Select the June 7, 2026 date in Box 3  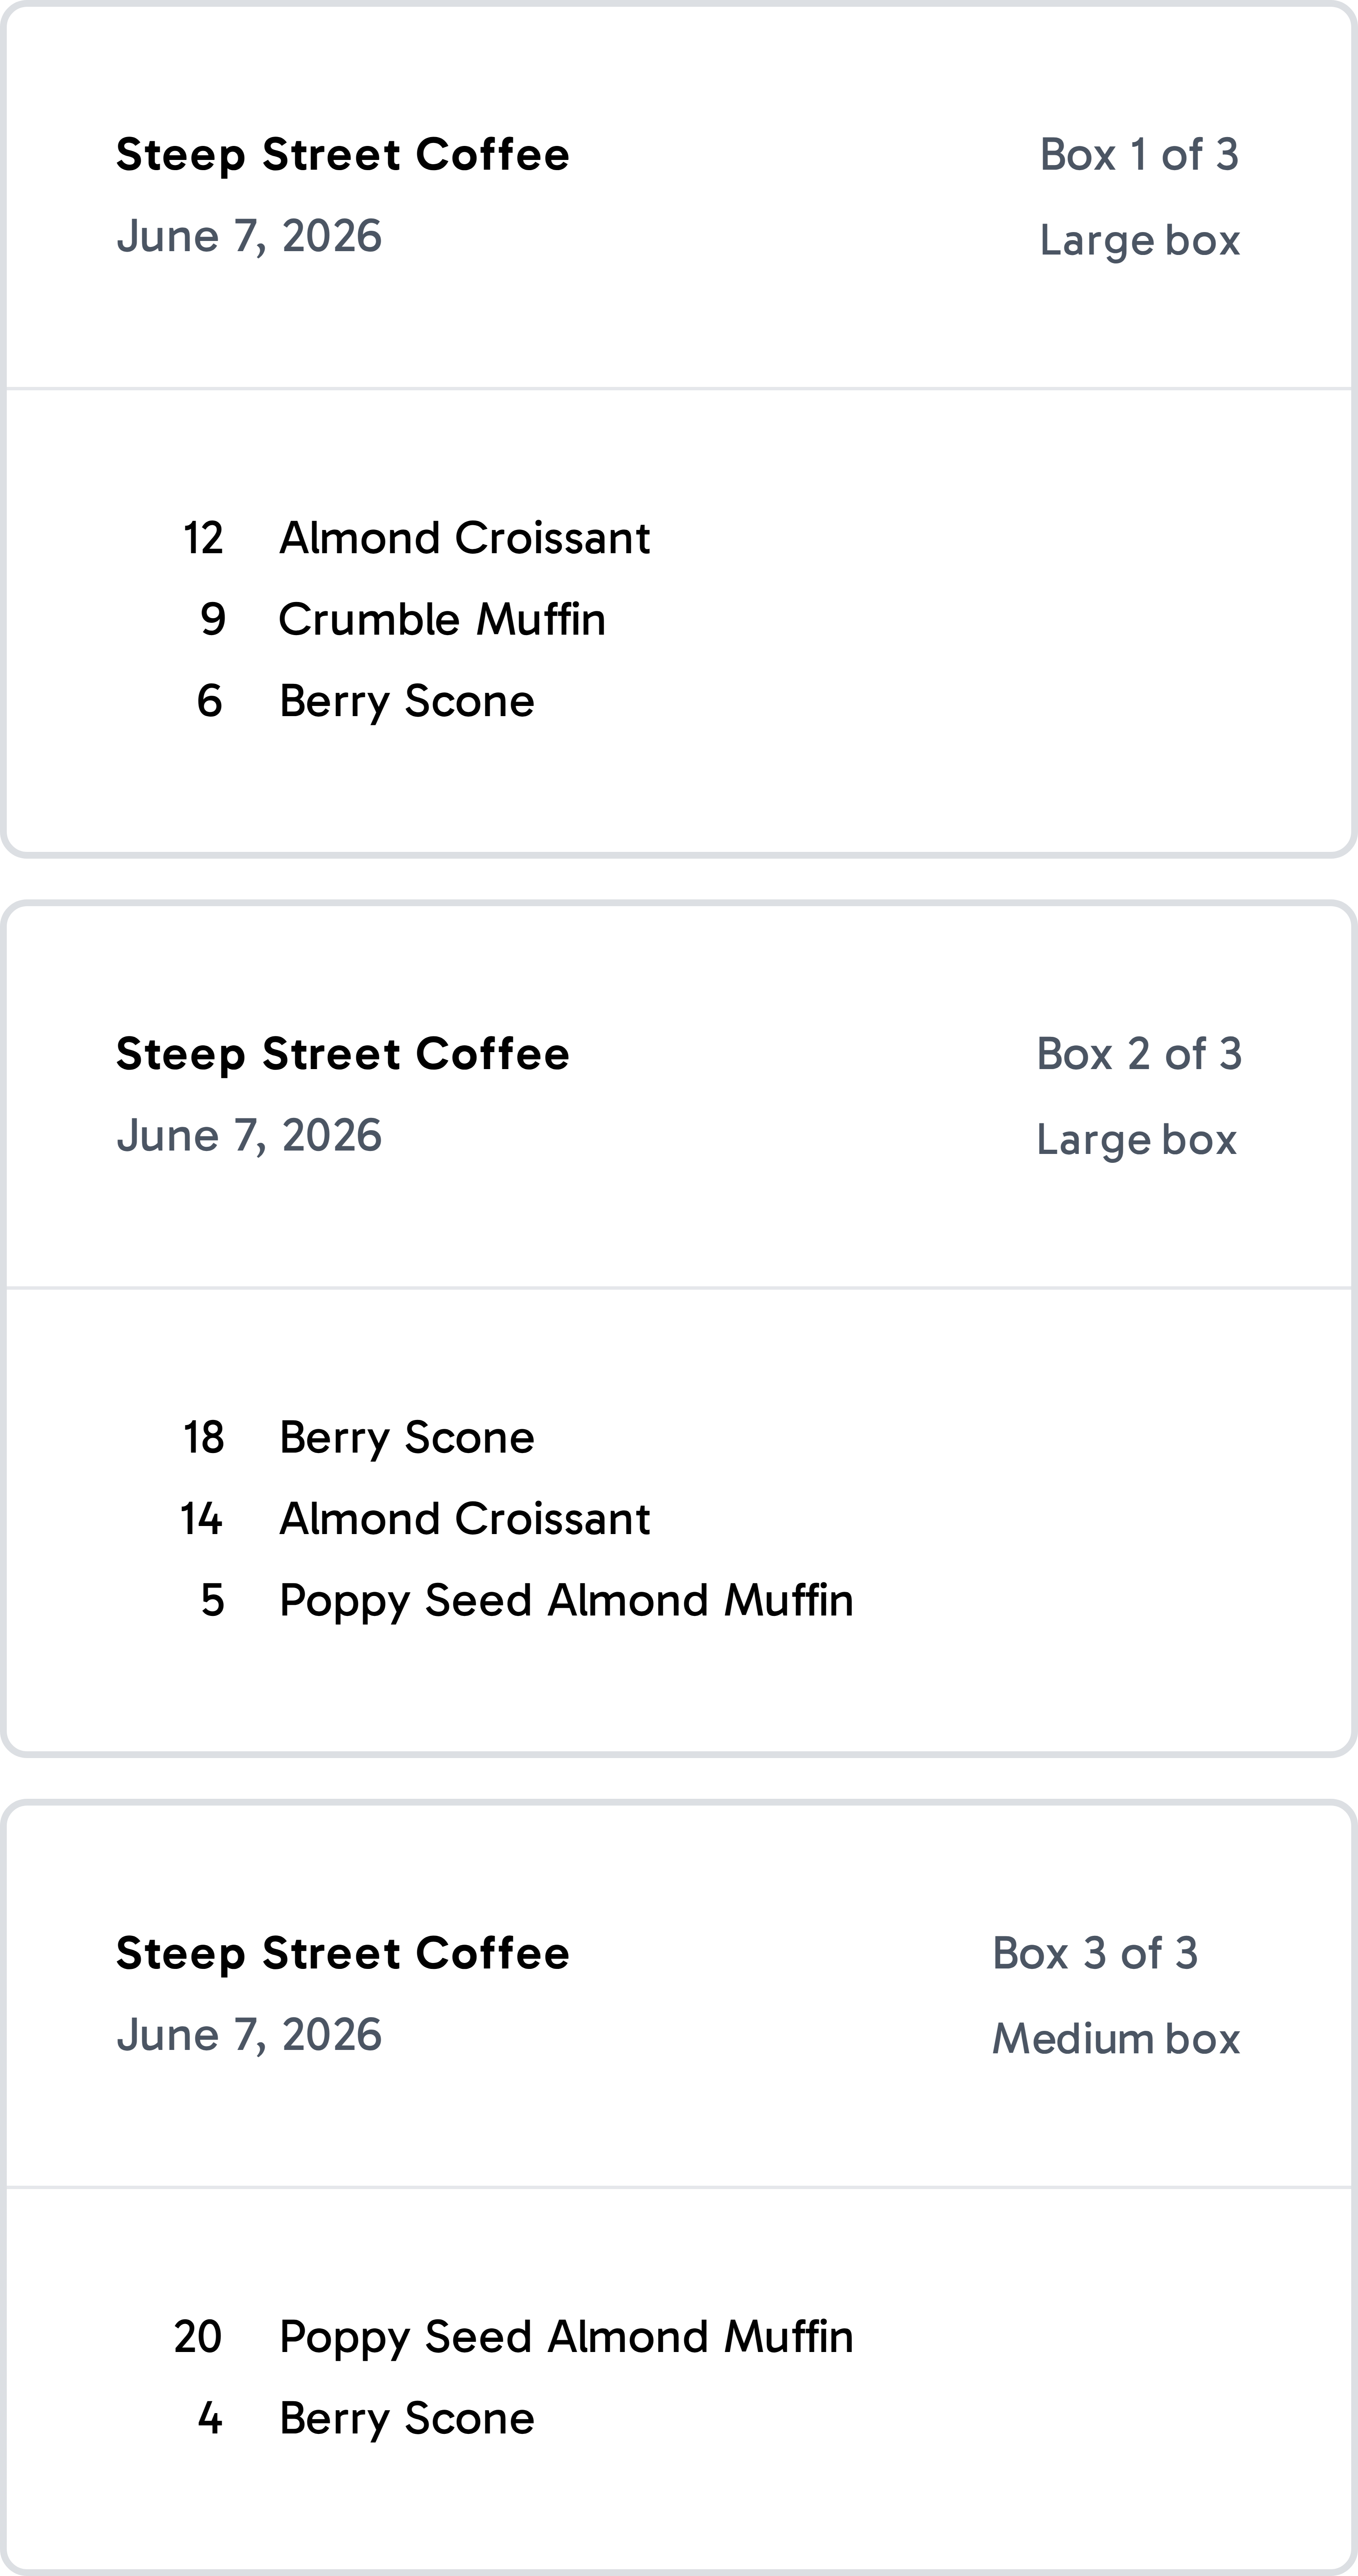249,2035
